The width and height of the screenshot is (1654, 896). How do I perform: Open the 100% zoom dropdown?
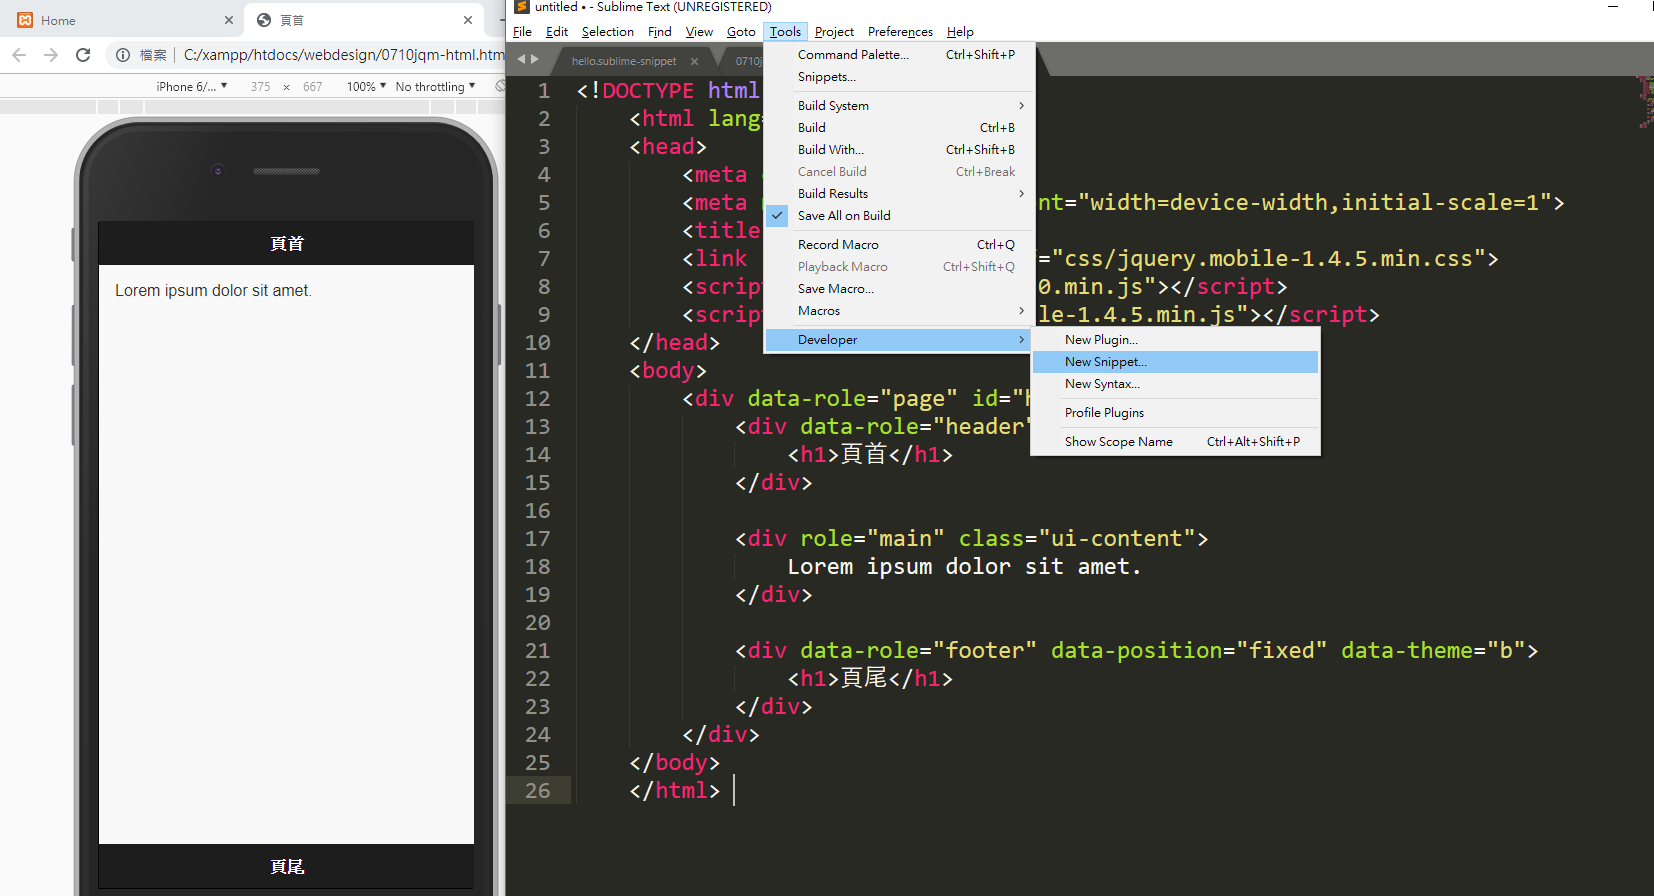(366, 87)
